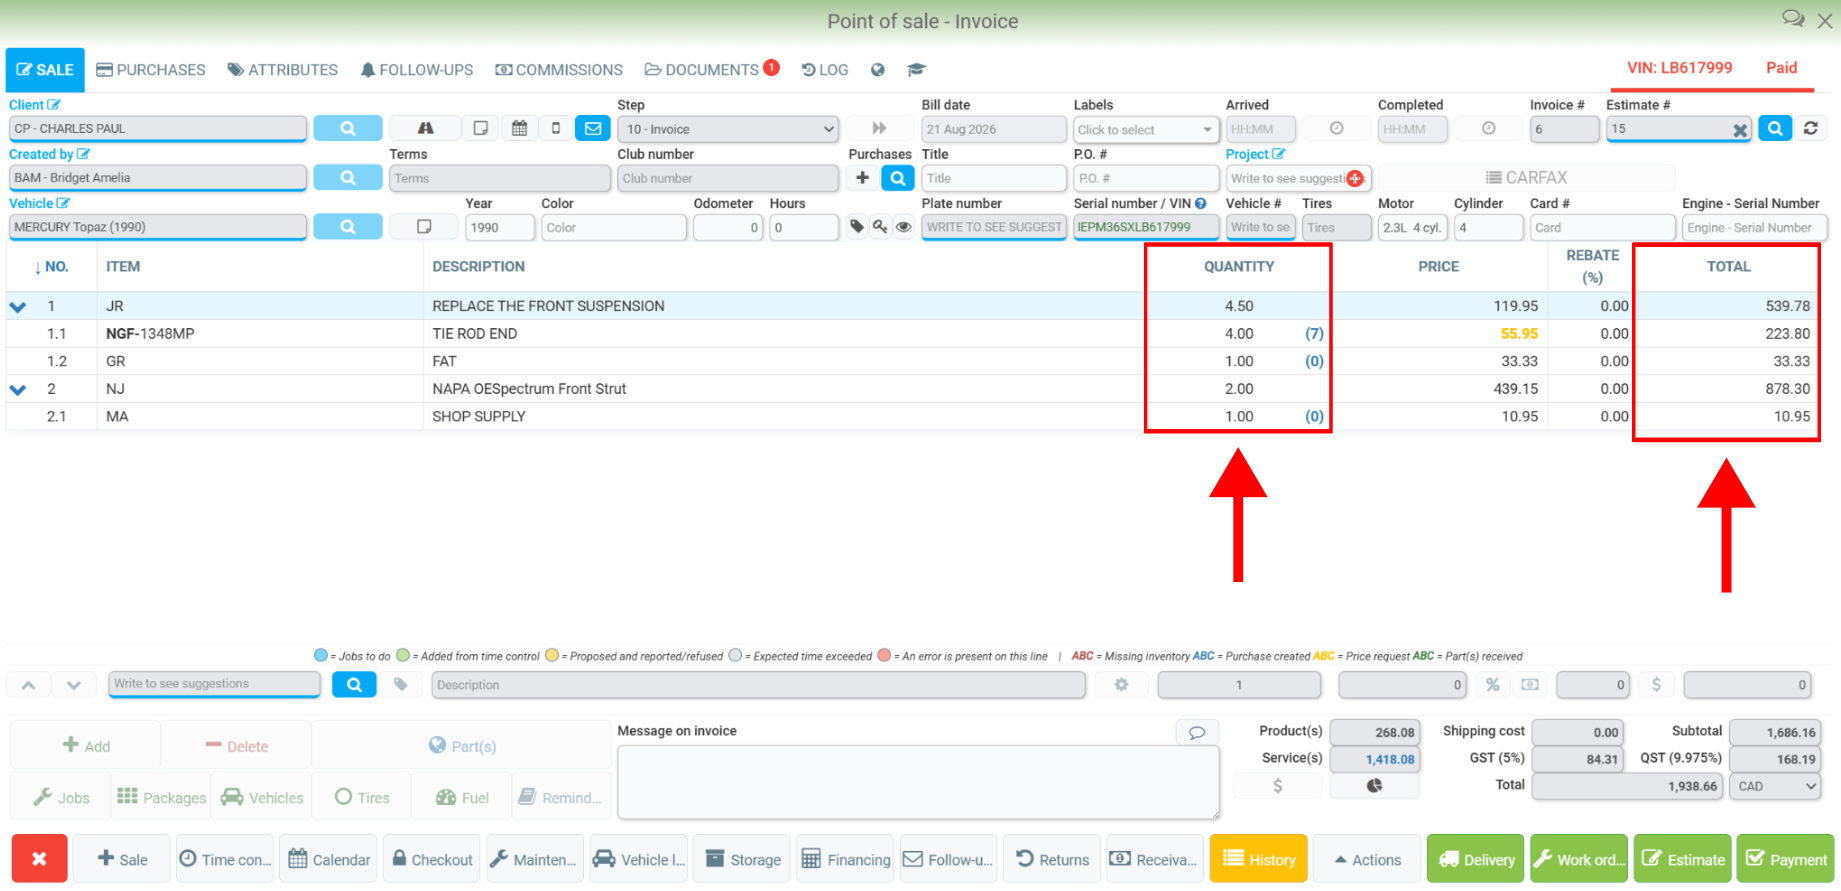Edit the Vehicle via pencil link
Image resolution: width=1841 pixels, height=891 pixels.
[x=39, y=203]
